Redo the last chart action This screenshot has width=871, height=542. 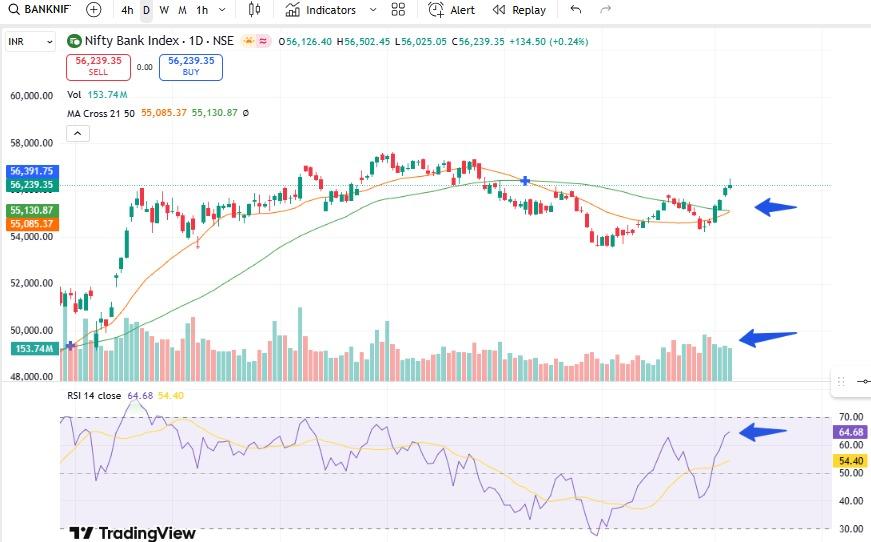tap(605, 9)
